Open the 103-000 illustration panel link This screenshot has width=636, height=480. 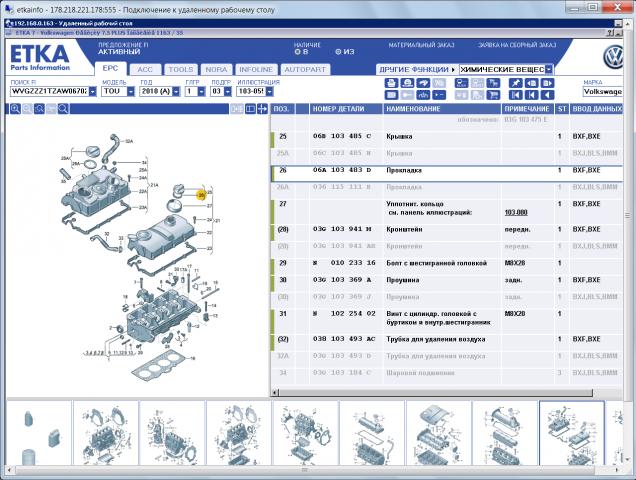pyautogui.click(x=516, y=213)
